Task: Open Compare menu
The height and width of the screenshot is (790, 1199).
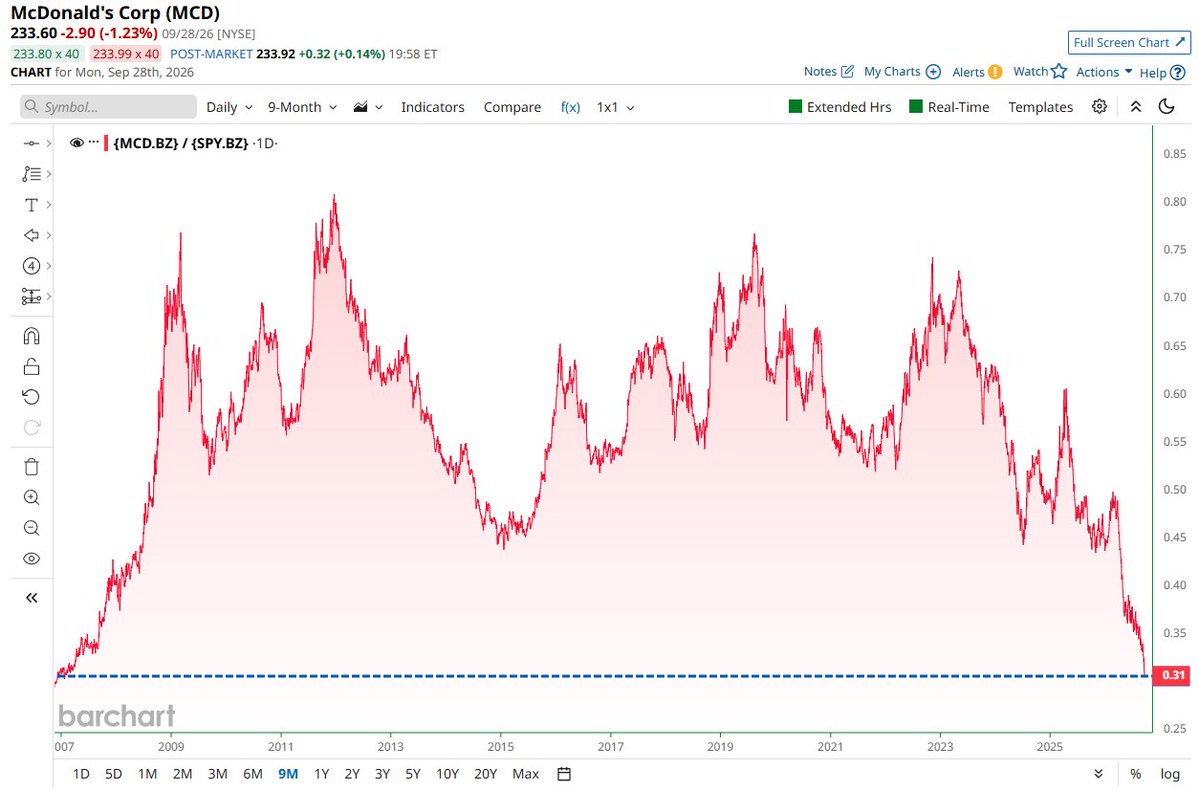Action: [512, 107]
